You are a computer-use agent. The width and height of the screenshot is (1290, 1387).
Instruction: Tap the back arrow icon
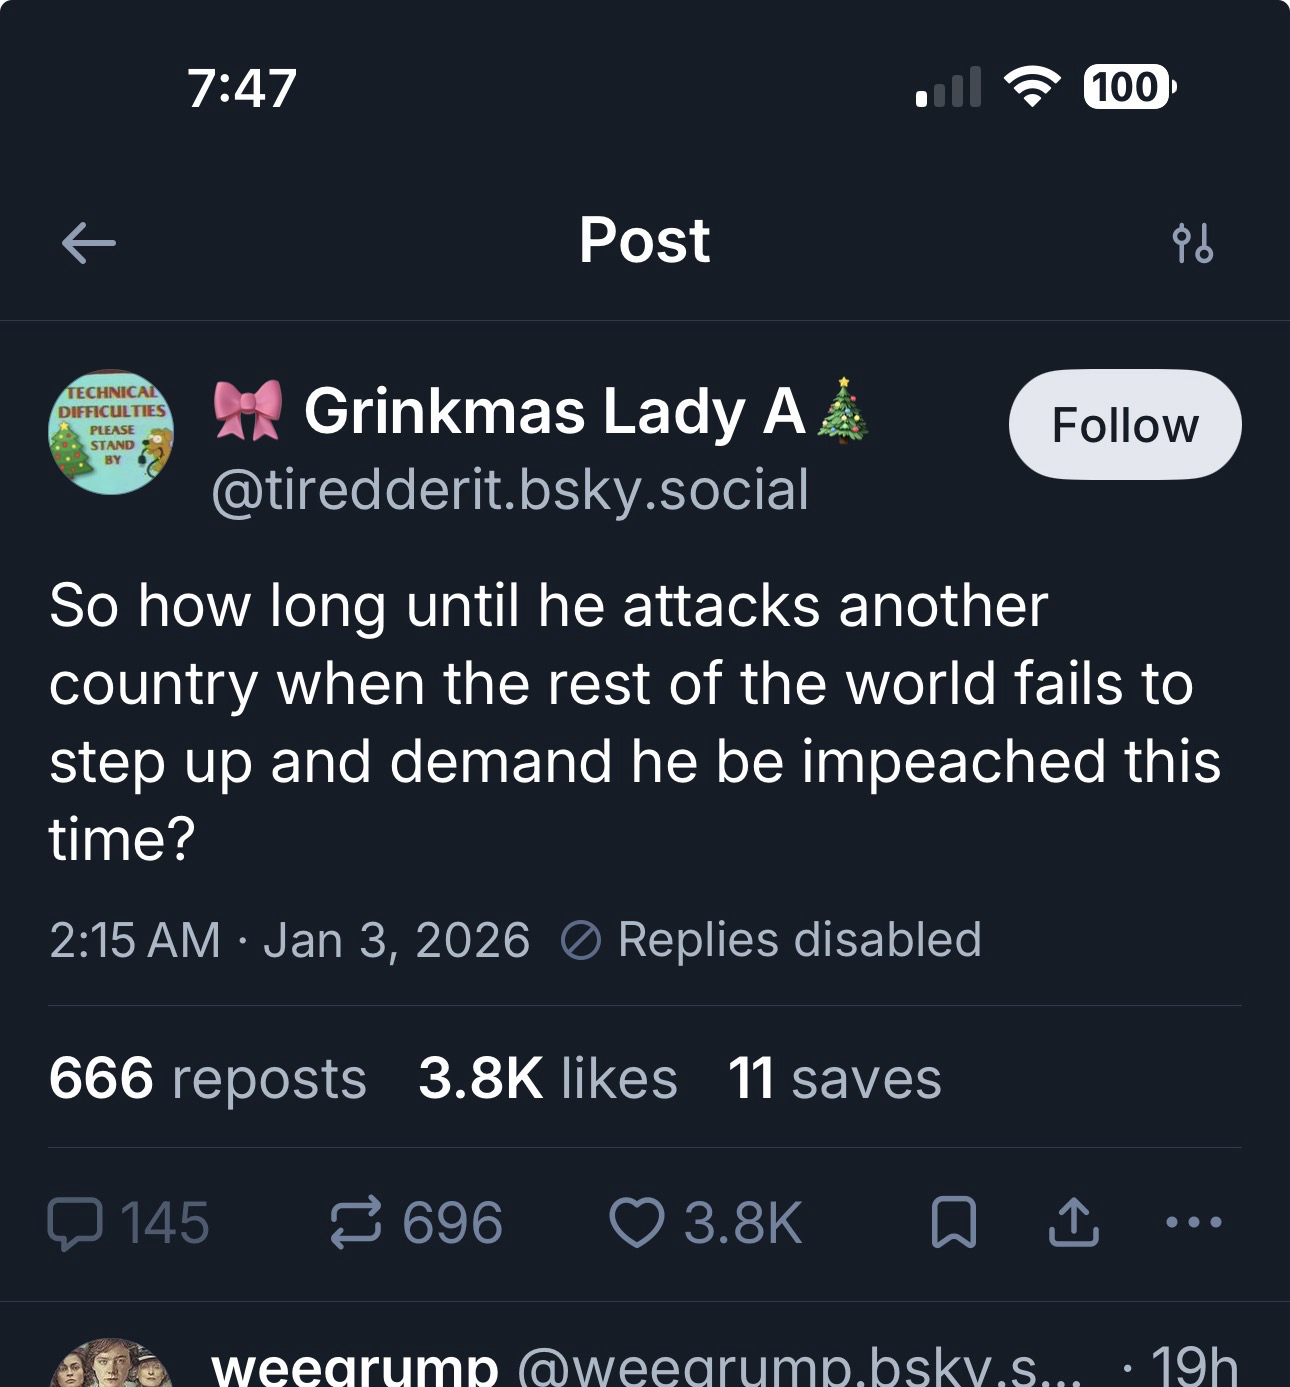point(88,243)
